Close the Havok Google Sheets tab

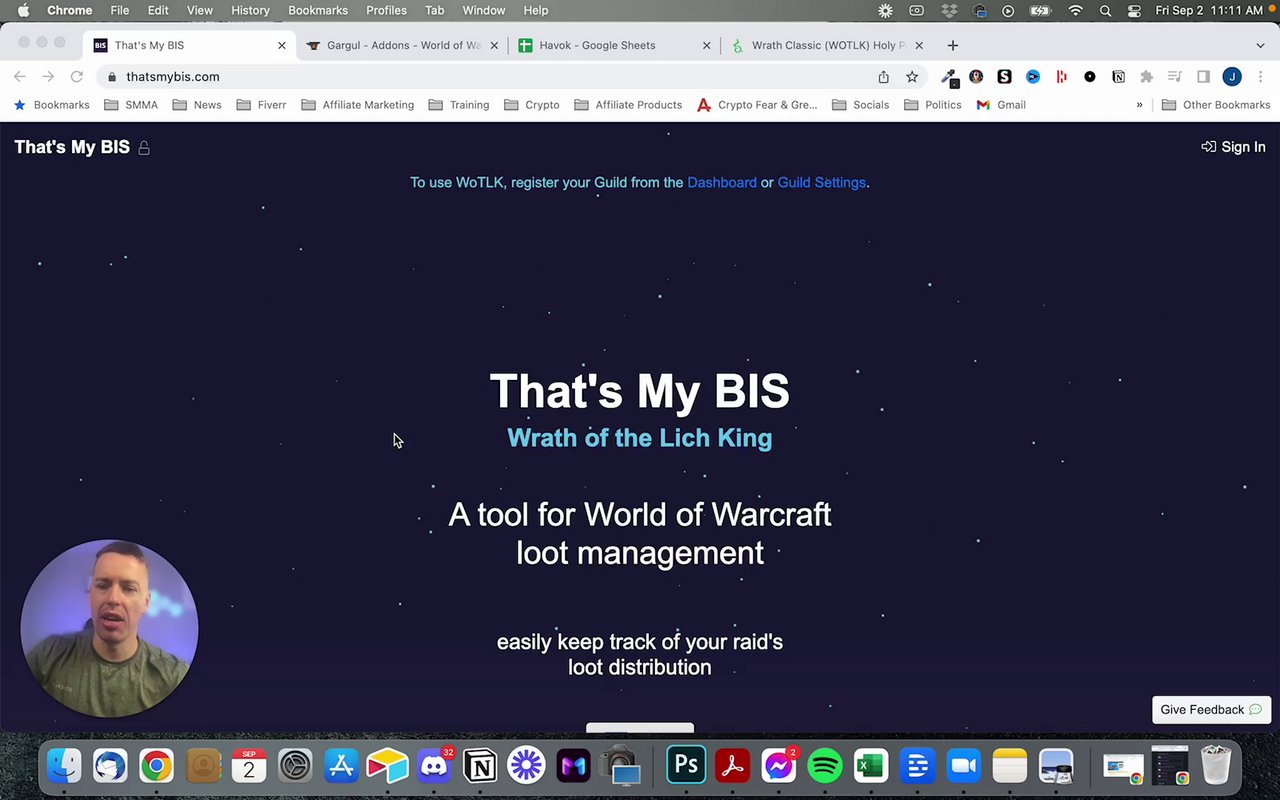(x=707, y=45)
